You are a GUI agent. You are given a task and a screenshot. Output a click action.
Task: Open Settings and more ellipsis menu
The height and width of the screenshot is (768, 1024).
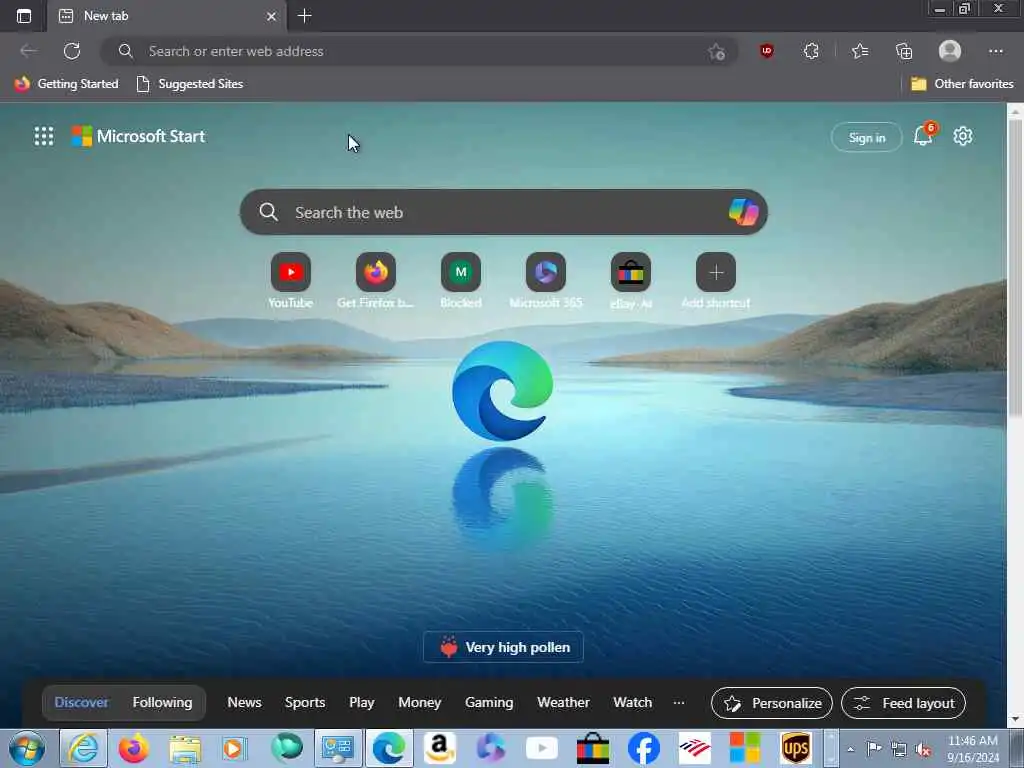tap(995, 51)
